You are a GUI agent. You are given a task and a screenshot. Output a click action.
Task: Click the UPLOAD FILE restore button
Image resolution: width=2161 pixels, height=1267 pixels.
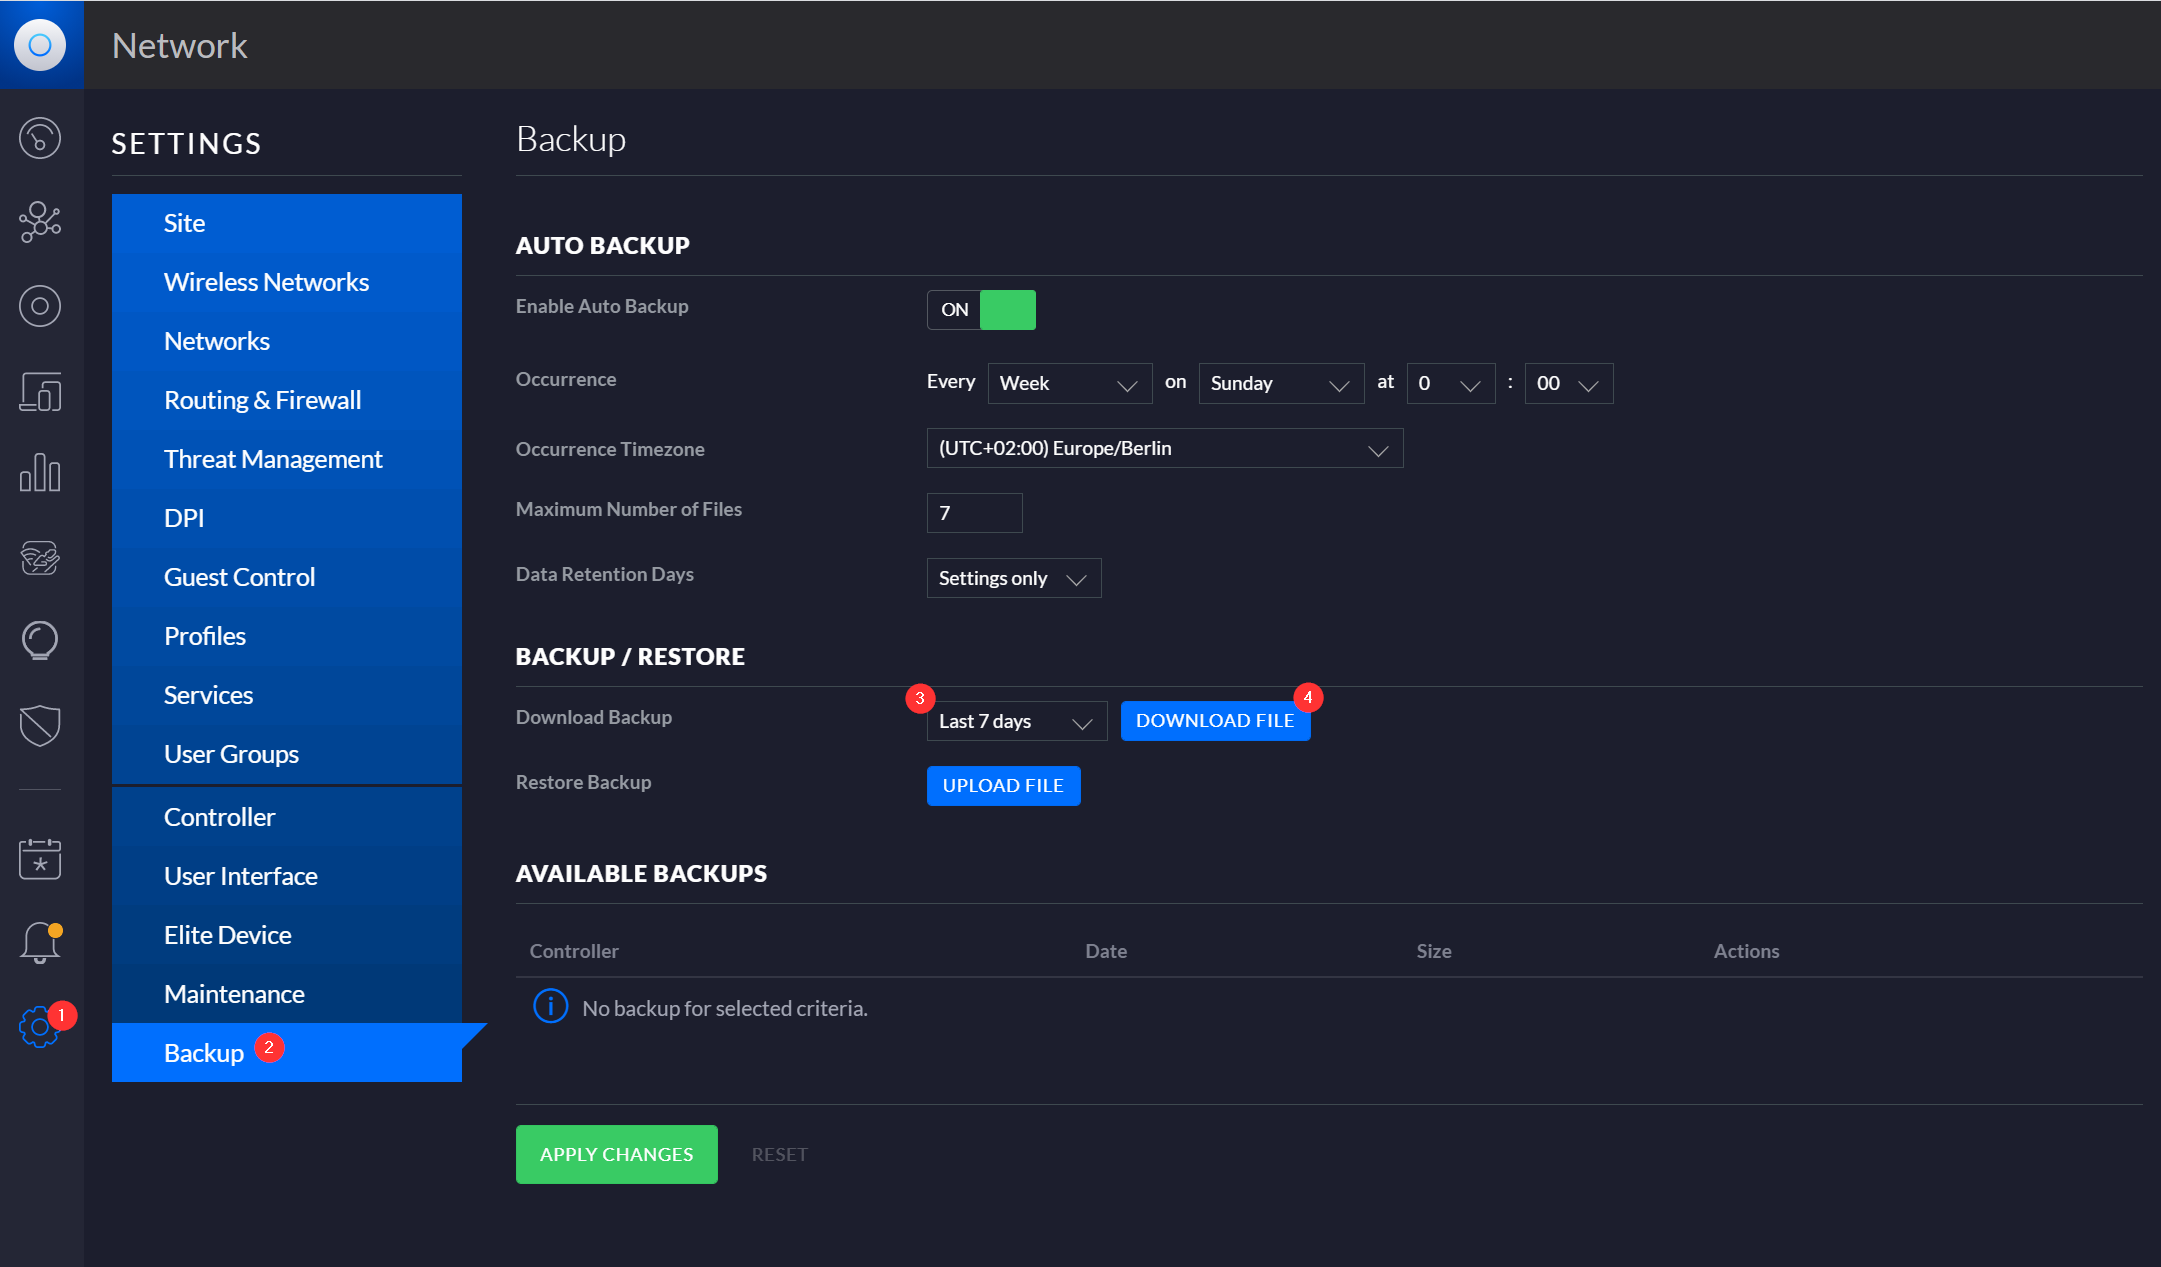click(1003, 784)
